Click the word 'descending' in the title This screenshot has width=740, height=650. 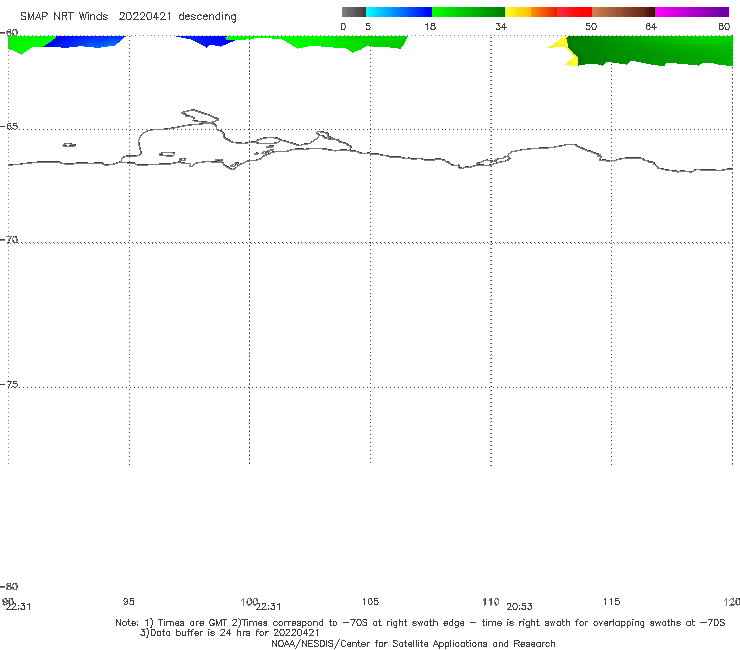tap(207, 17)
